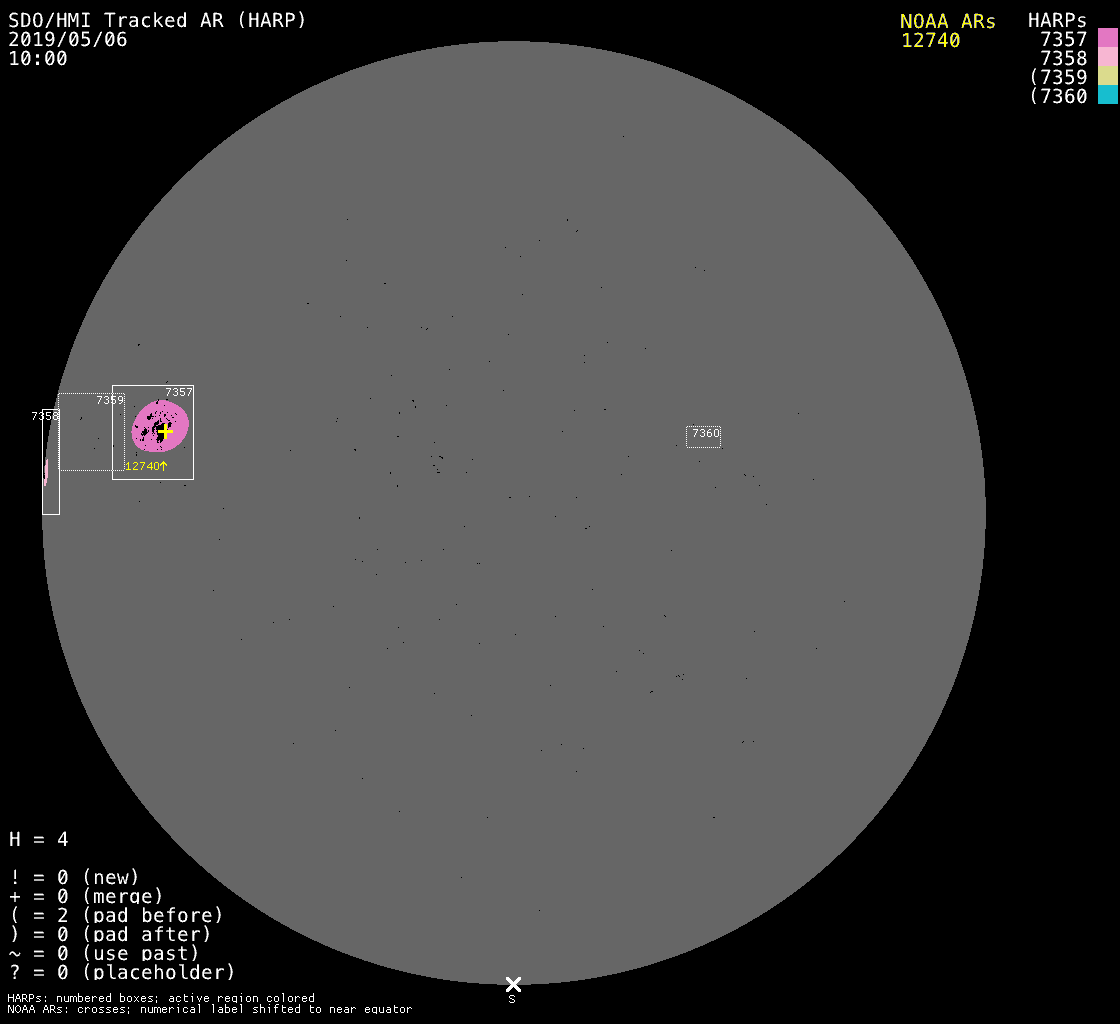Click the 7357 label on the solid box
This screenshot has width=1120, height=1024.
[x=179, y=392]
